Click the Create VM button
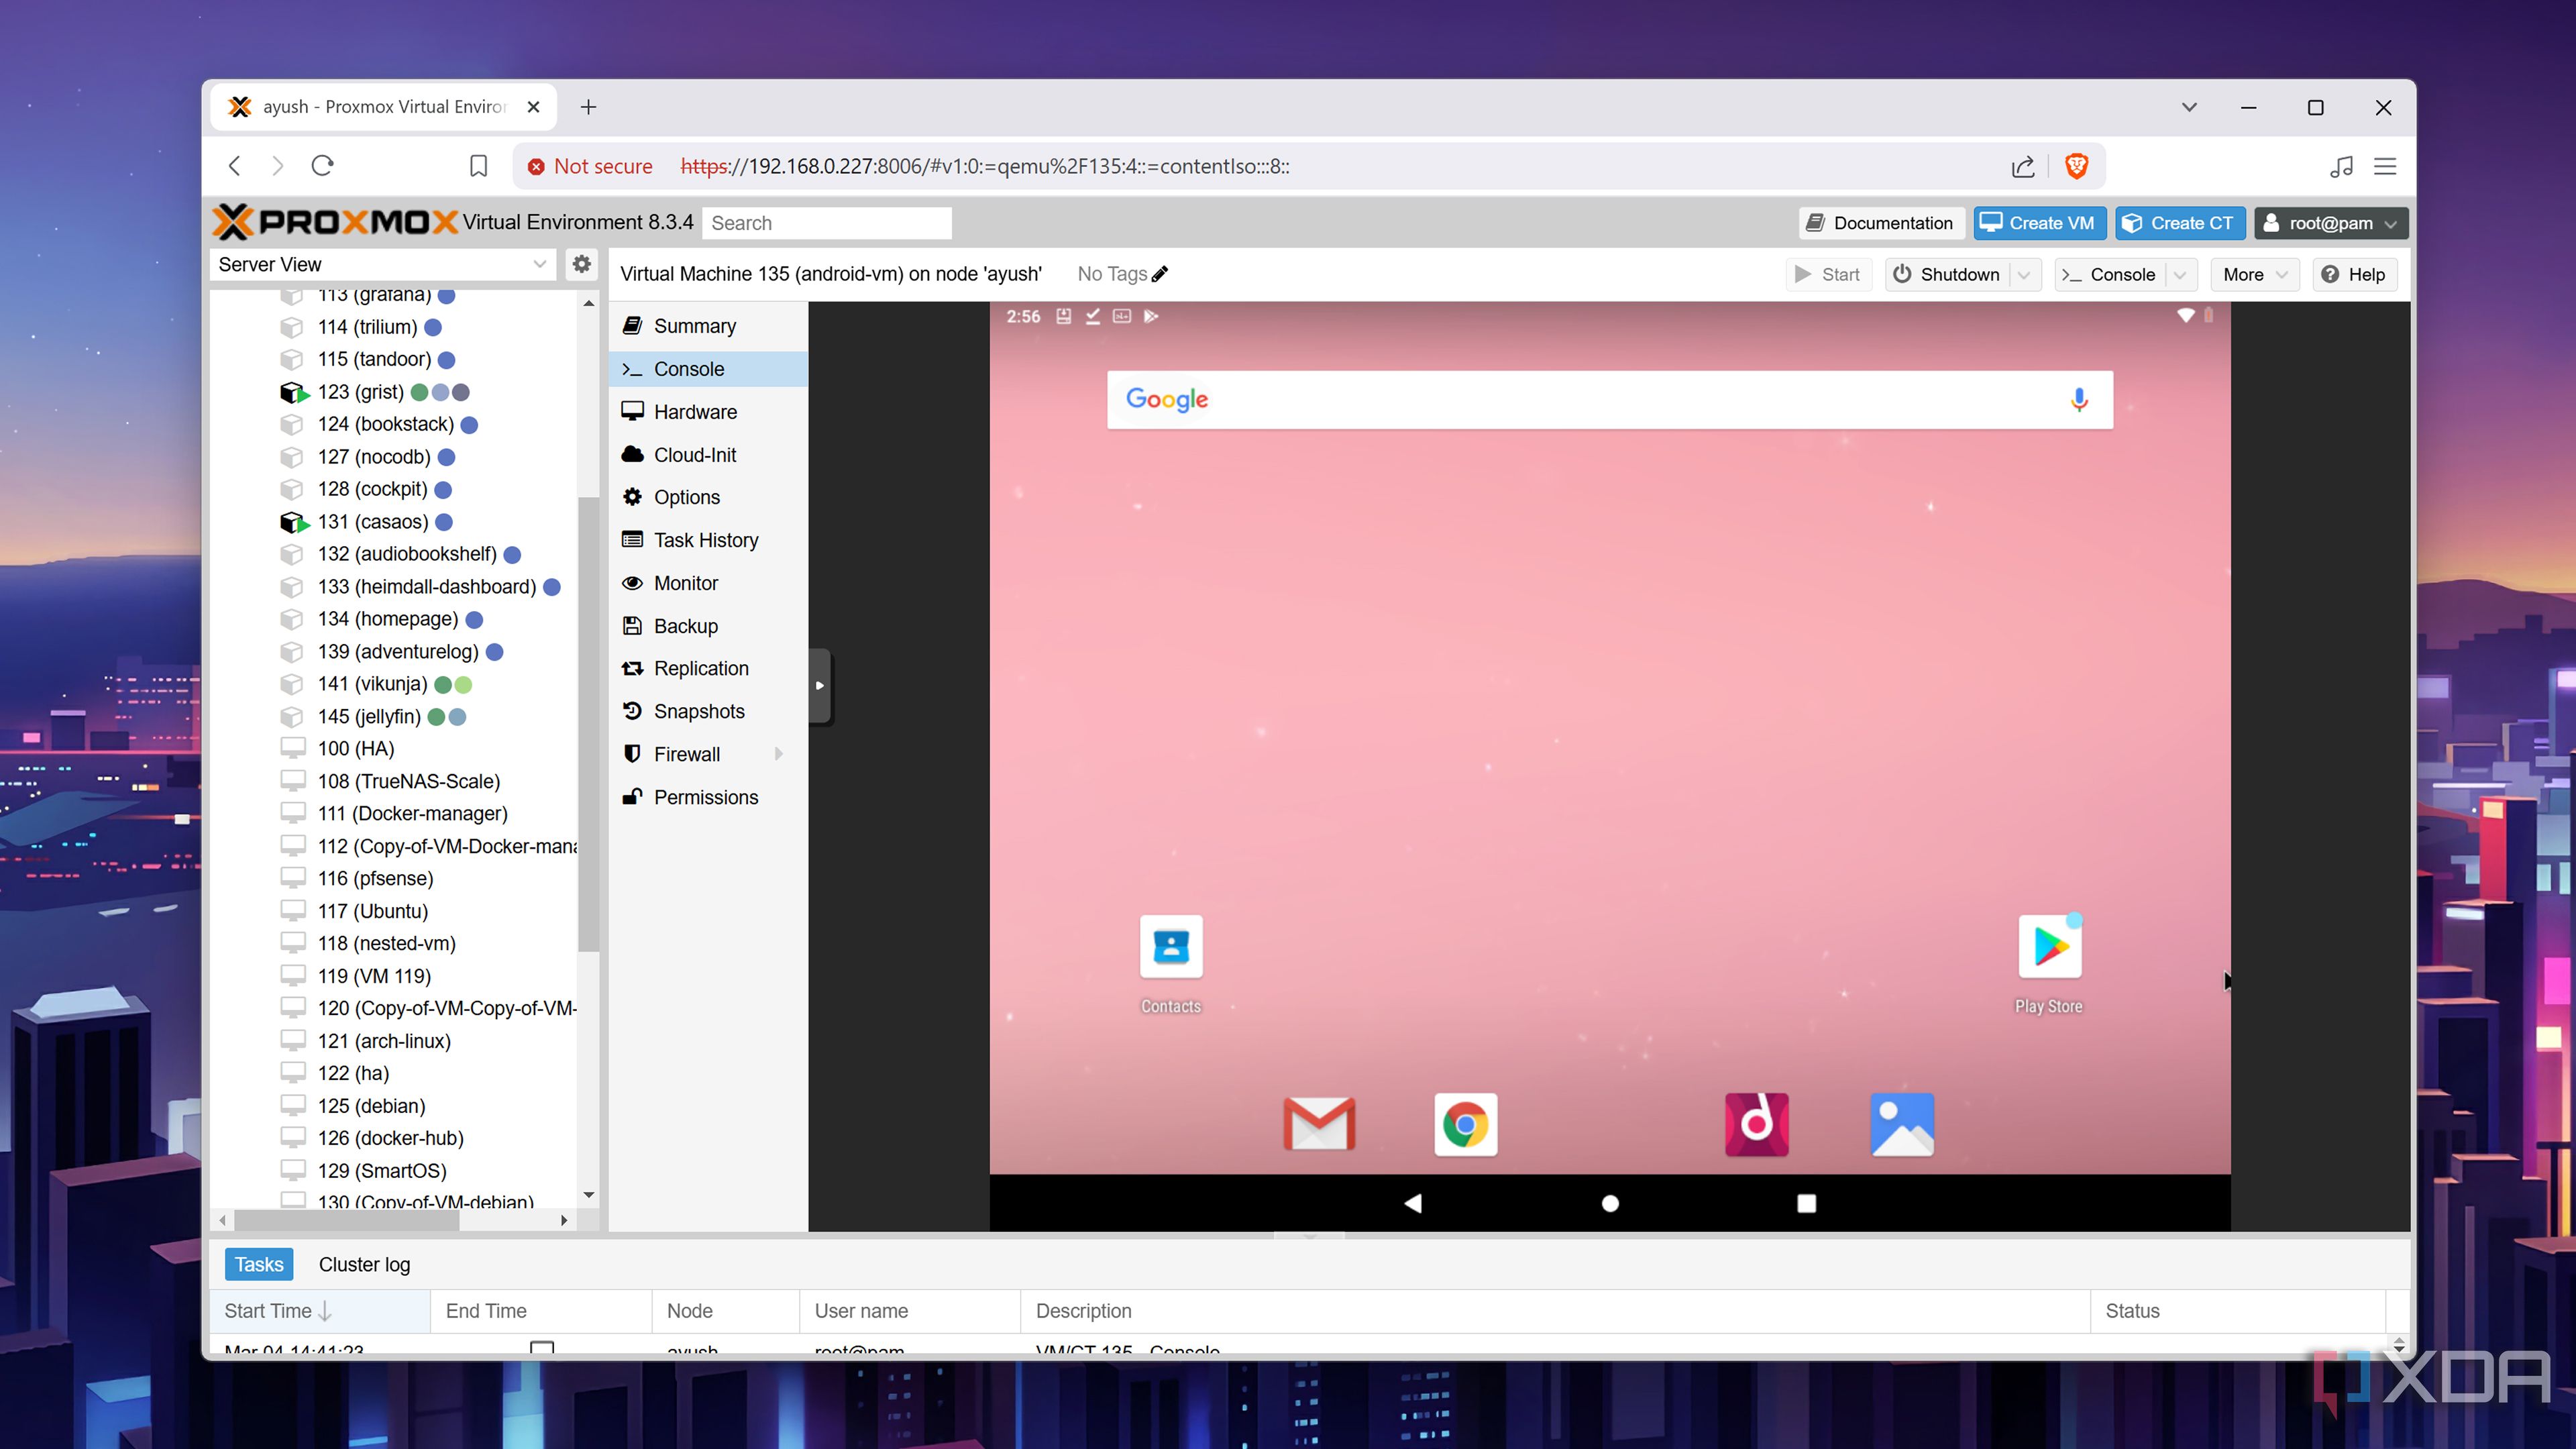Viewport: 2576px width, 1449px height. pyautogui.click(x=2040, y=223)
